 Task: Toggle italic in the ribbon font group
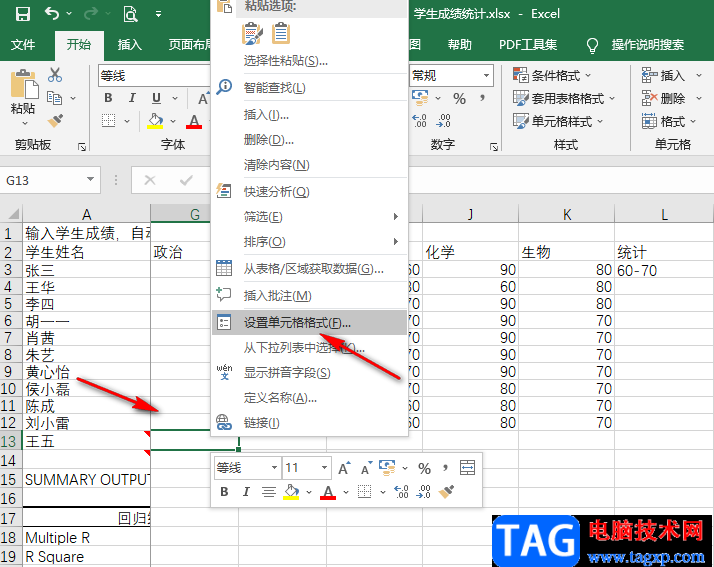coord(132,97)
